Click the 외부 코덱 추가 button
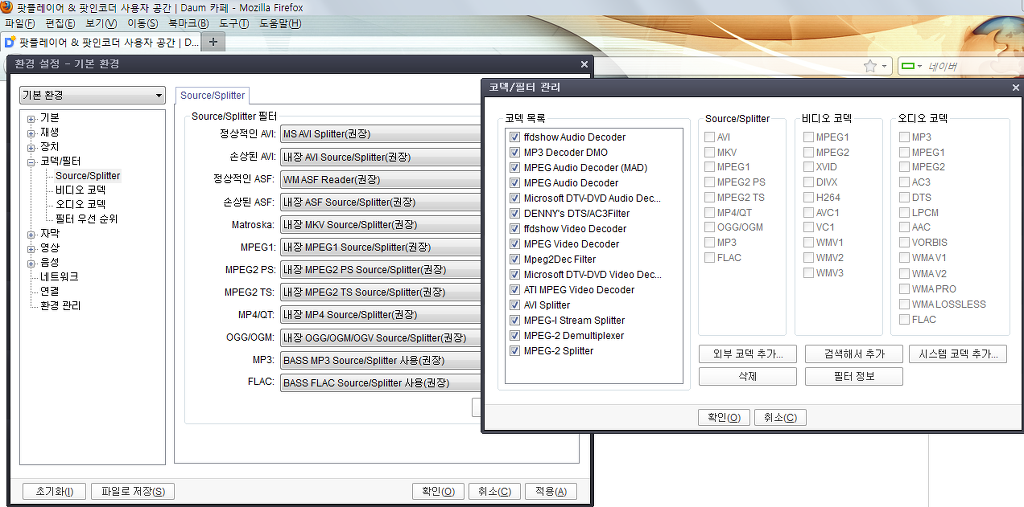Viewport: 1024px width, 507px height. pyautogui.click(x=748, y=354)
